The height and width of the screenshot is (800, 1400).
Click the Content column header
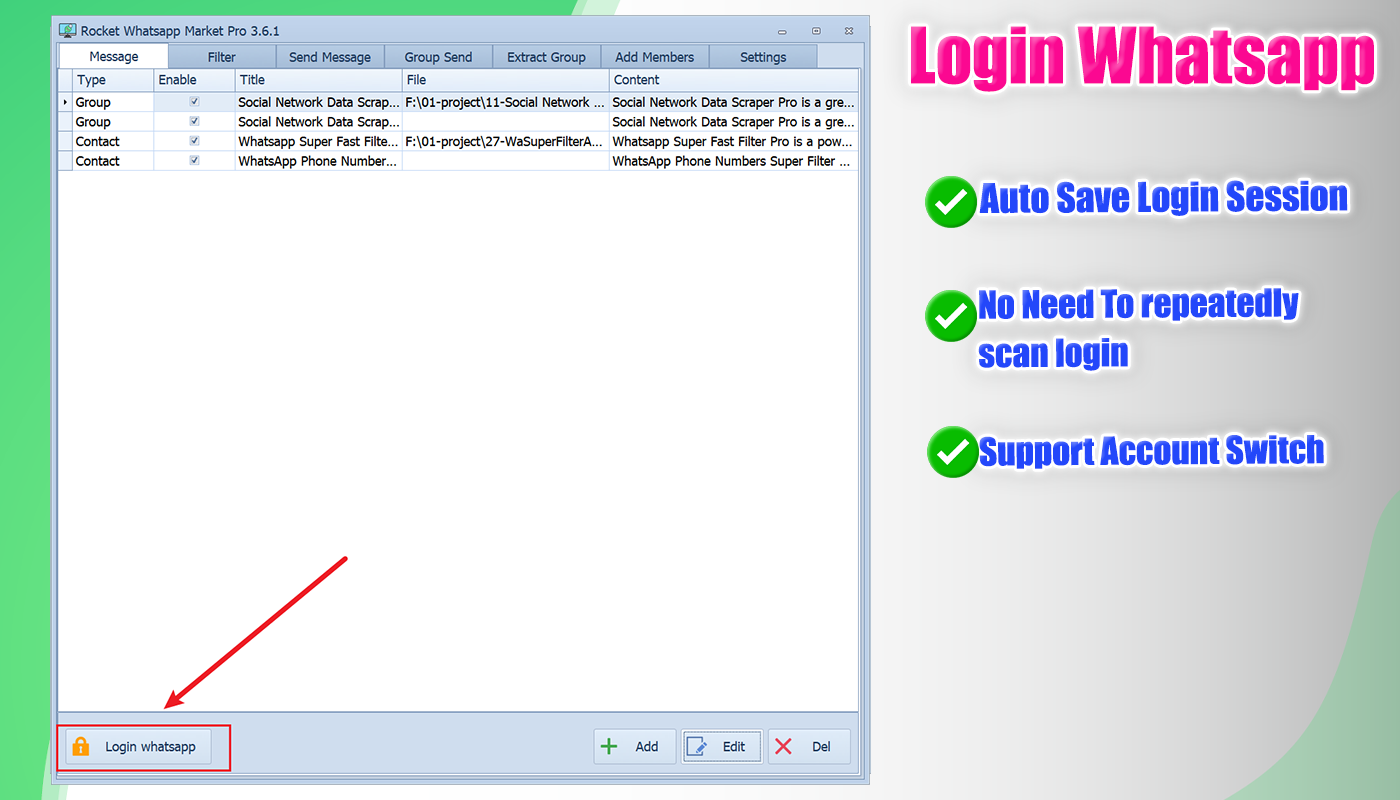[x=733, y=80]
